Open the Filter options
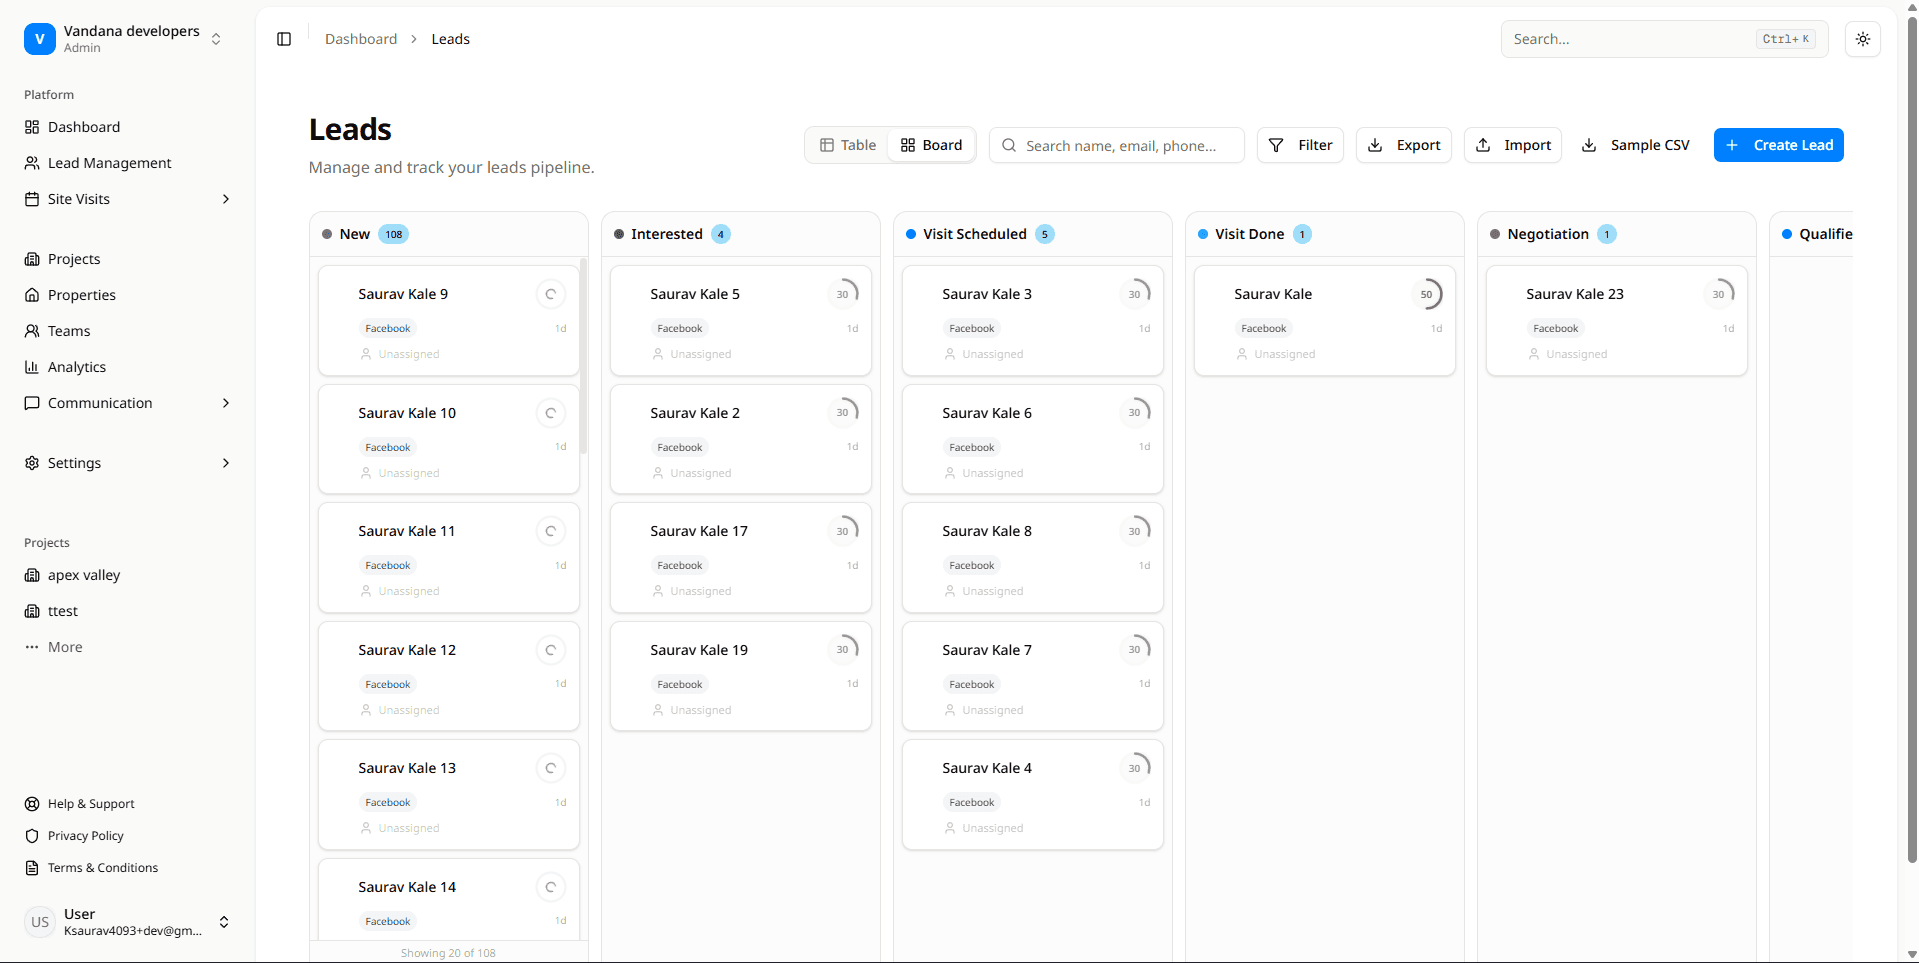Image resolution: width=1919 pixels, height=963 pixels. point(1300,145)
